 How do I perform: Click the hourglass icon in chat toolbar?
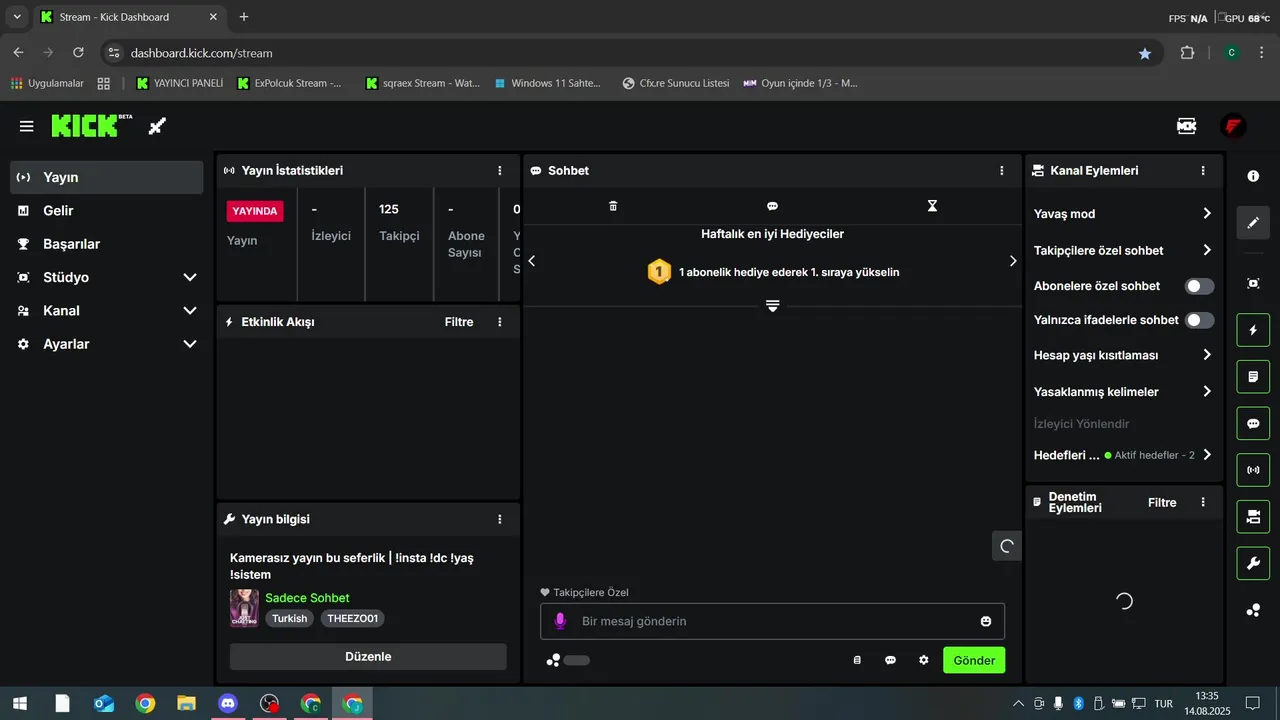click(932, 206)
